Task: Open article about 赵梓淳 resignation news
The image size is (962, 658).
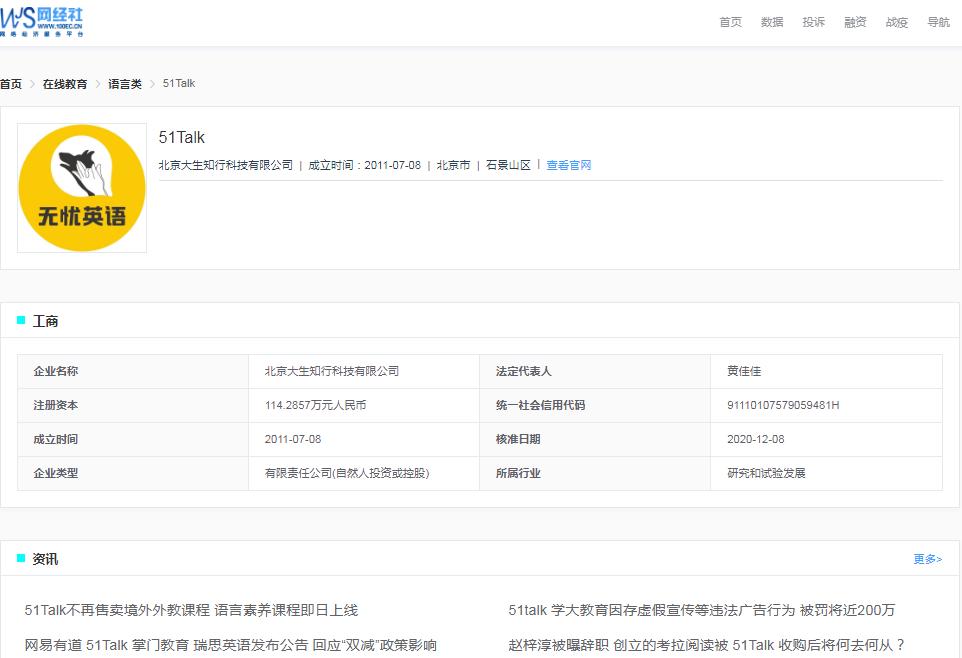Action: coord(721,646)
